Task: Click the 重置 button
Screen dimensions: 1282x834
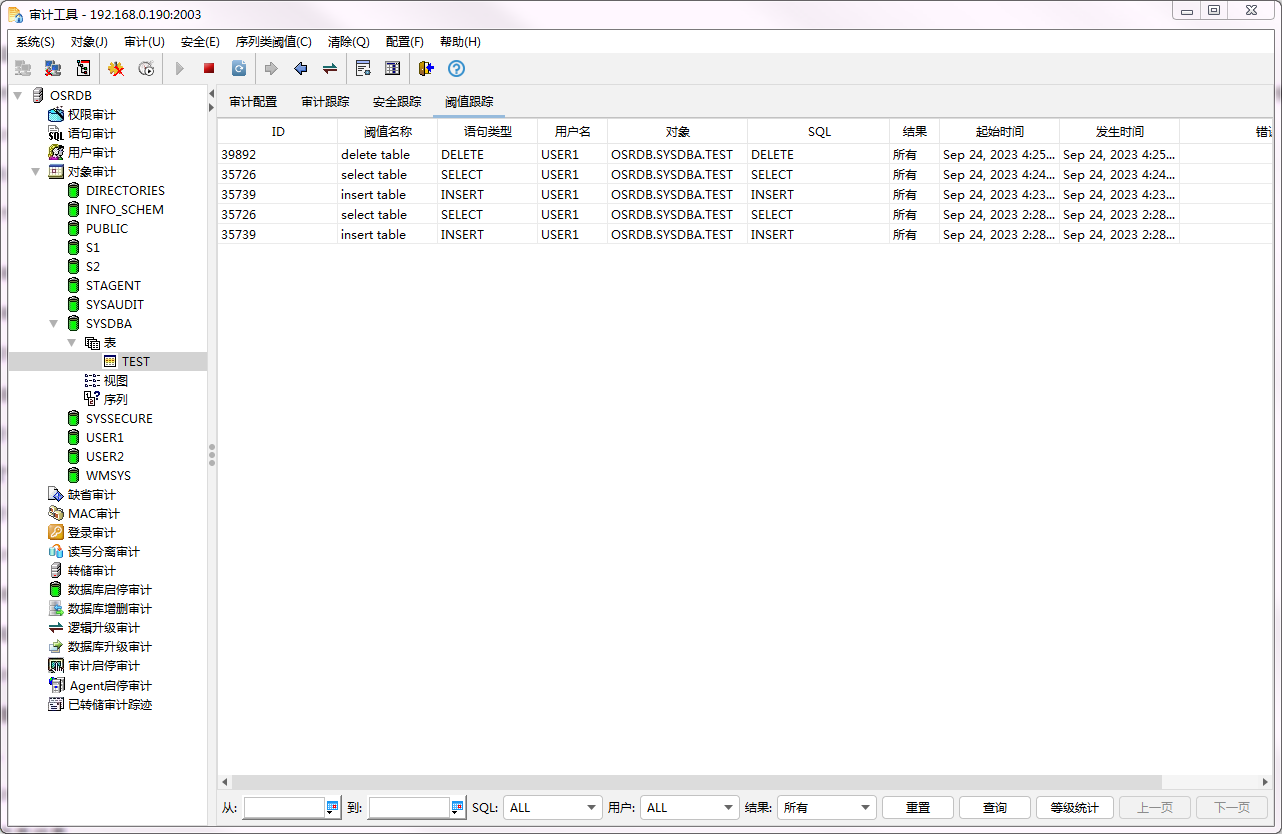Action: (917, 808)
